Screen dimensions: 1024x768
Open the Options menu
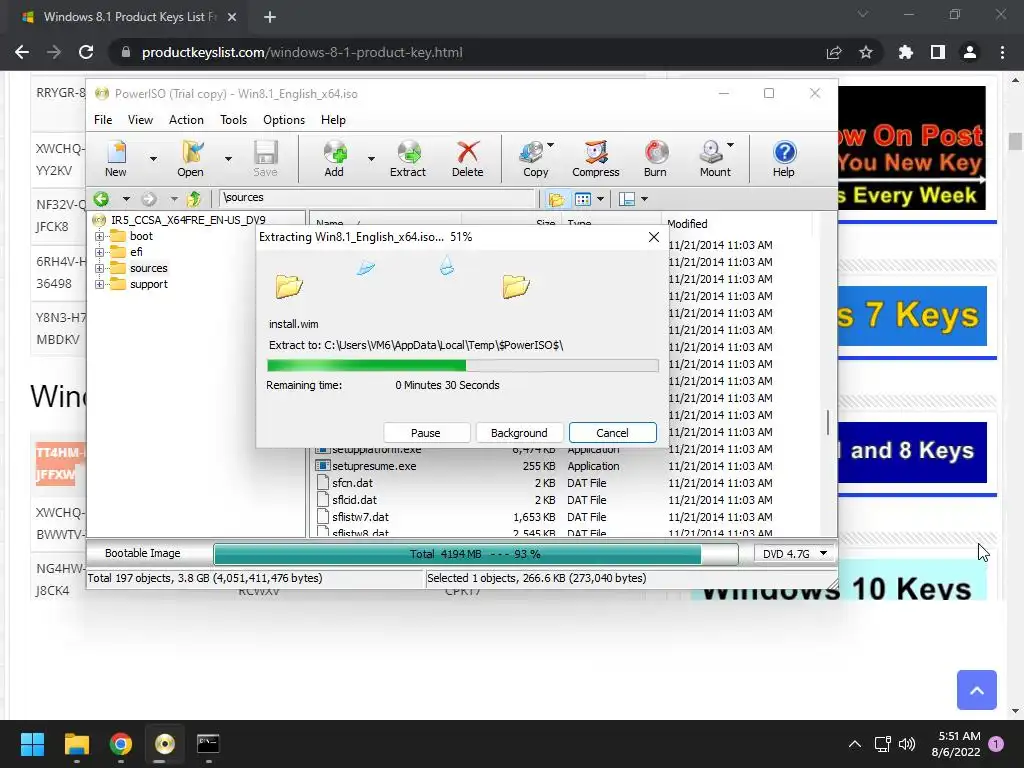coord(284,120)
